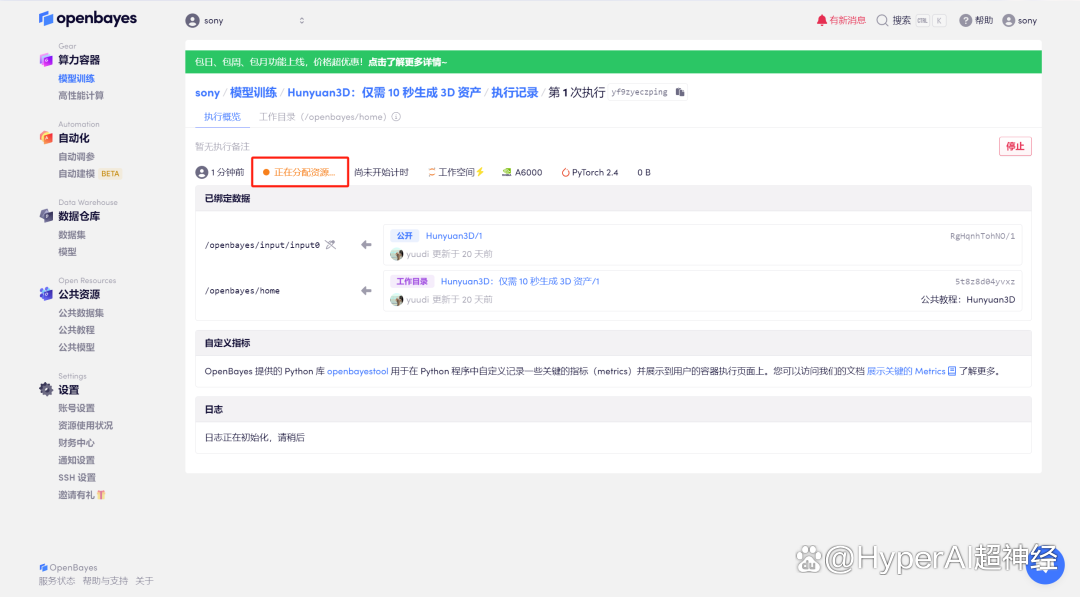This screenshot has height=597, width=1080.
Task: Click the user avatar beside 1 分钟前
Action: (202, 172)
